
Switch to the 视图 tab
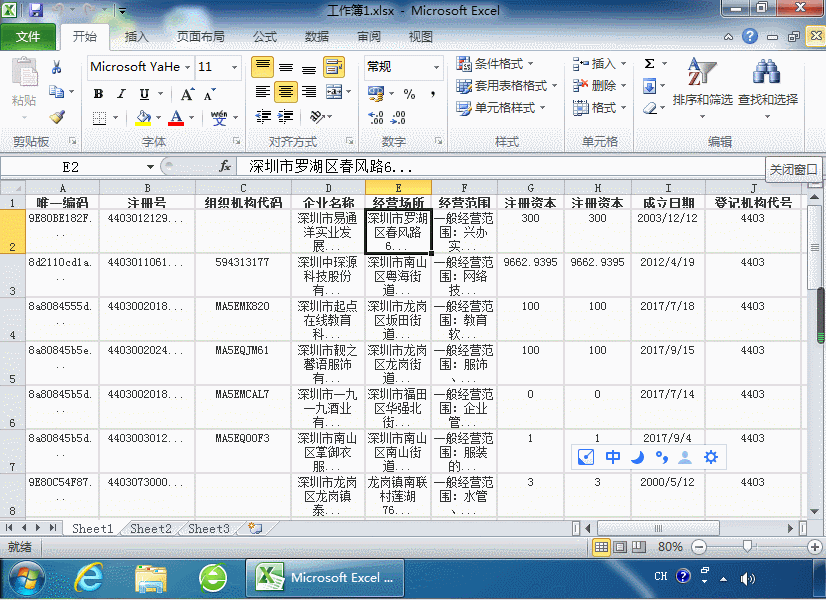(420, 36)
